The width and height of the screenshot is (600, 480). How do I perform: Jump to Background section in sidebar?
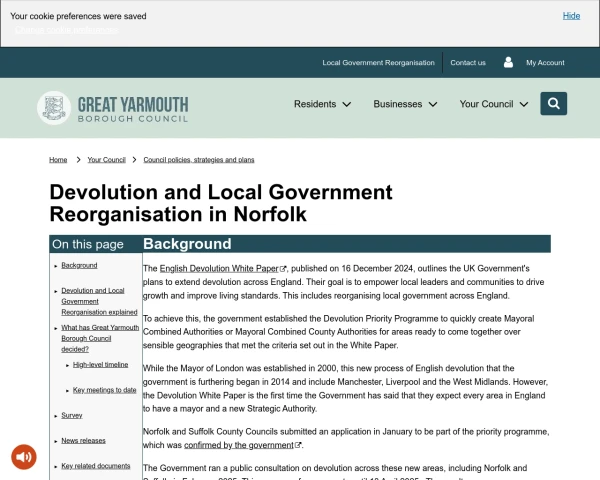click(x=79, y=265)
